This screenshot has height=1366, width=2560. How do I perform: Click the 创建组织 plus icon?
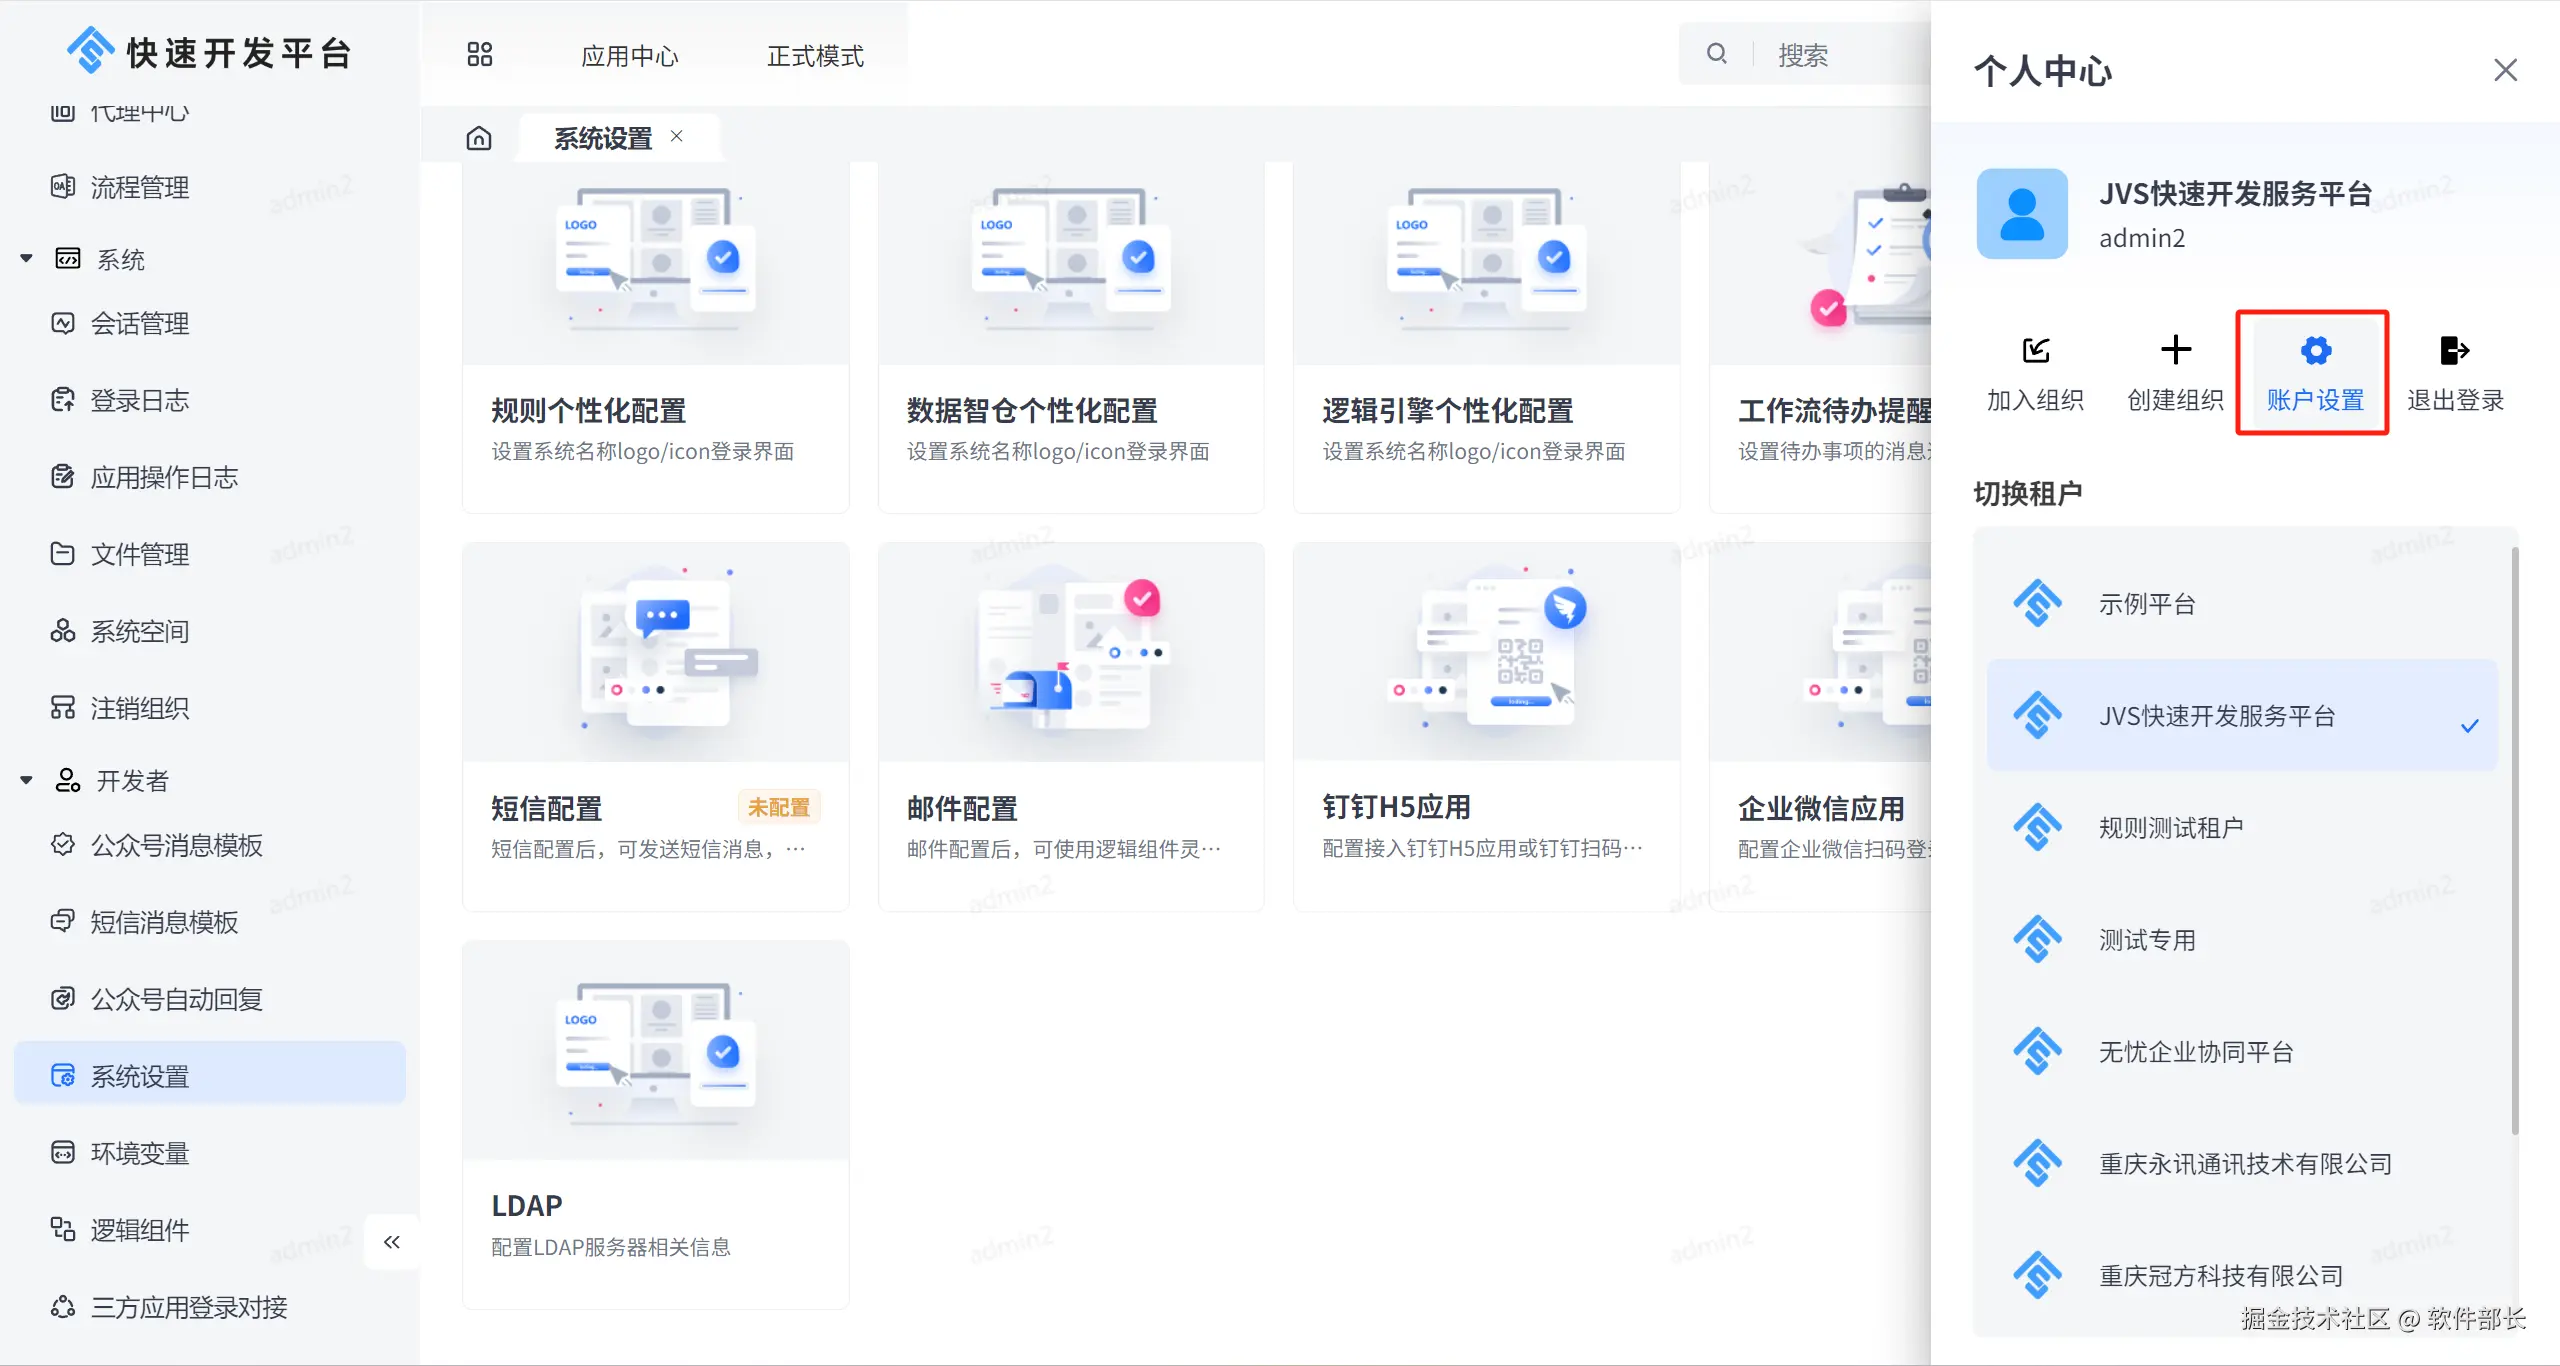2175,350
